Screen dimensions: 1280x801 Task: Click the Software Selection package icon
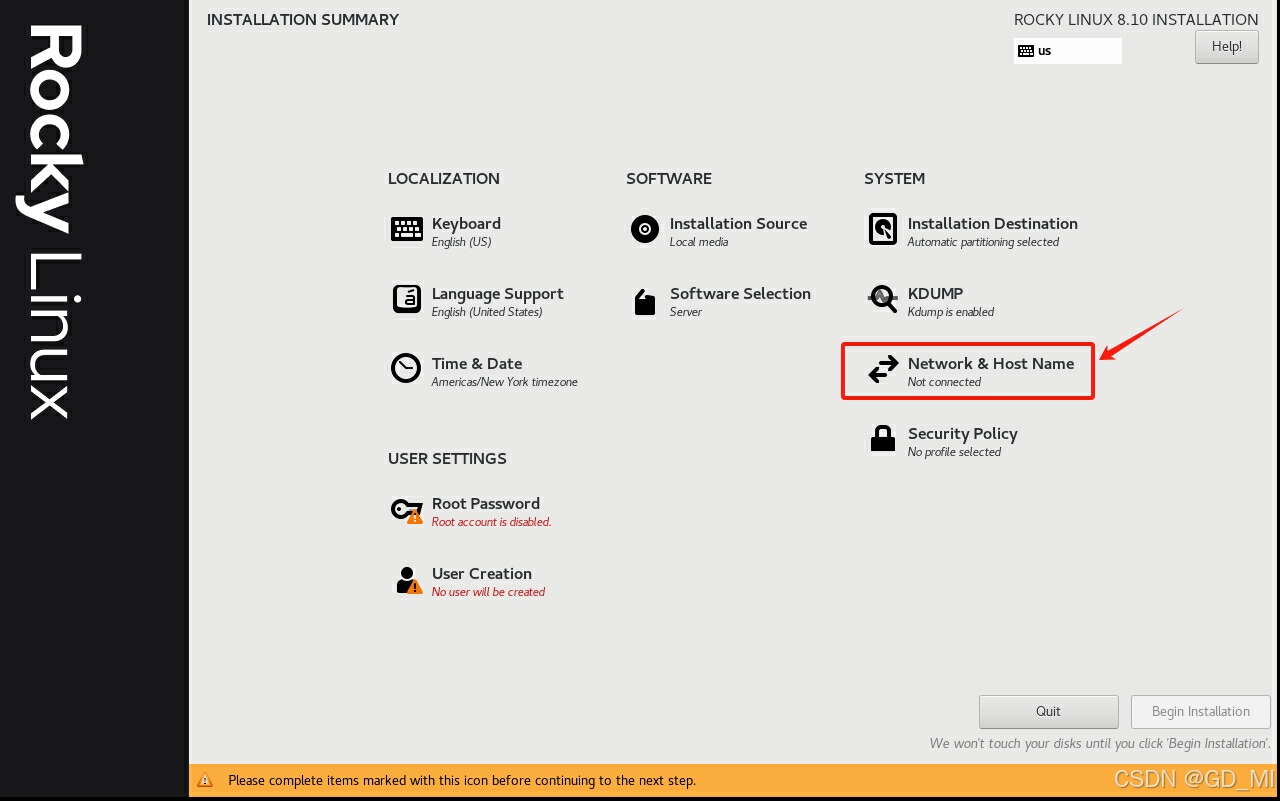pos(645,301)
